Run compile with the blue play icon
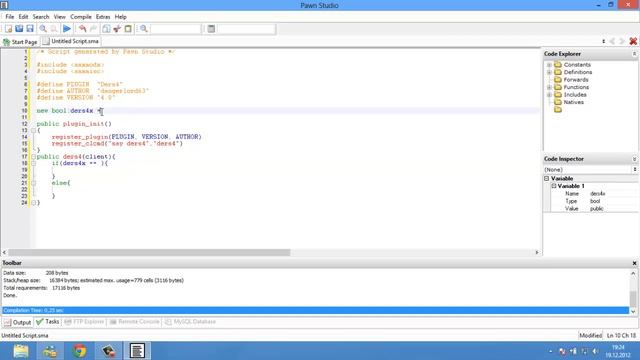Viewport: 640px width, 360px height. point(67,29)
